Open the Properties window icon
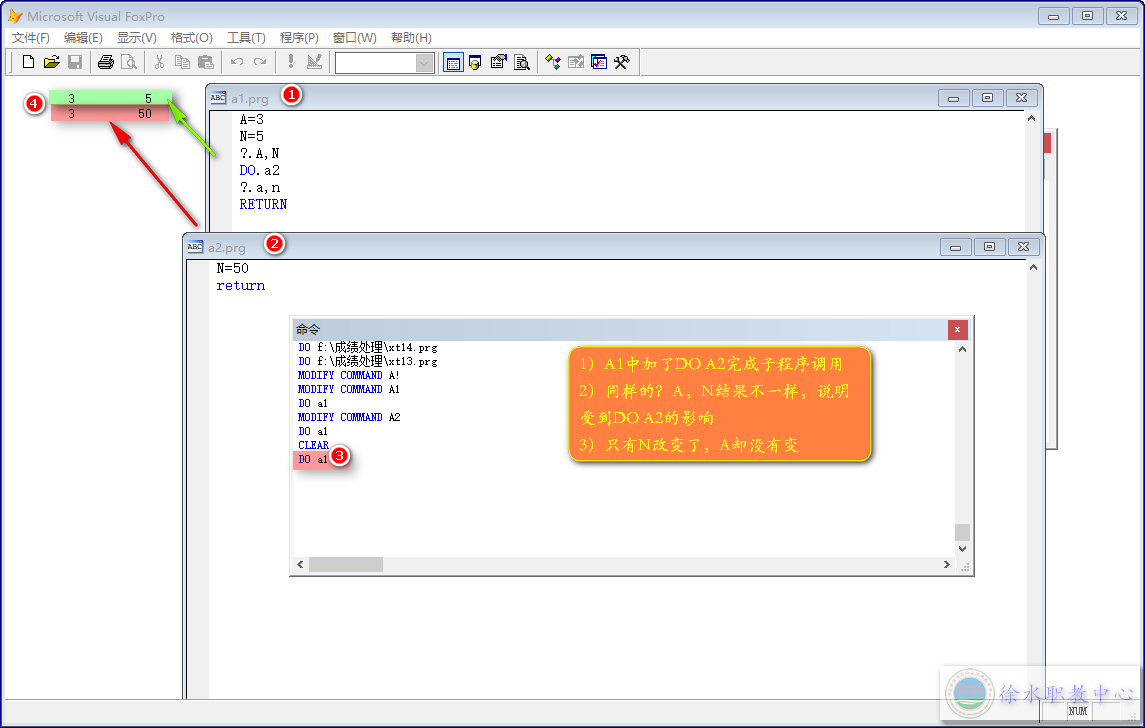Image resolution: width=1145 pixels, height=728 pixels. [499, 62]
